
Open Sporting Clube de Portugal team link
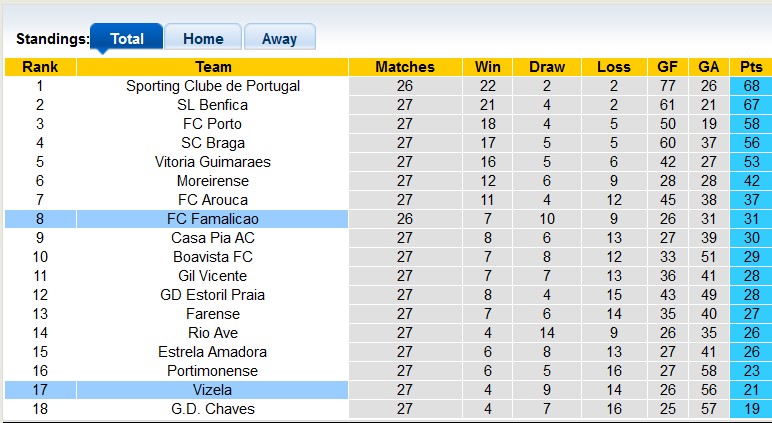pyautogui.click(x=213, y=86)
